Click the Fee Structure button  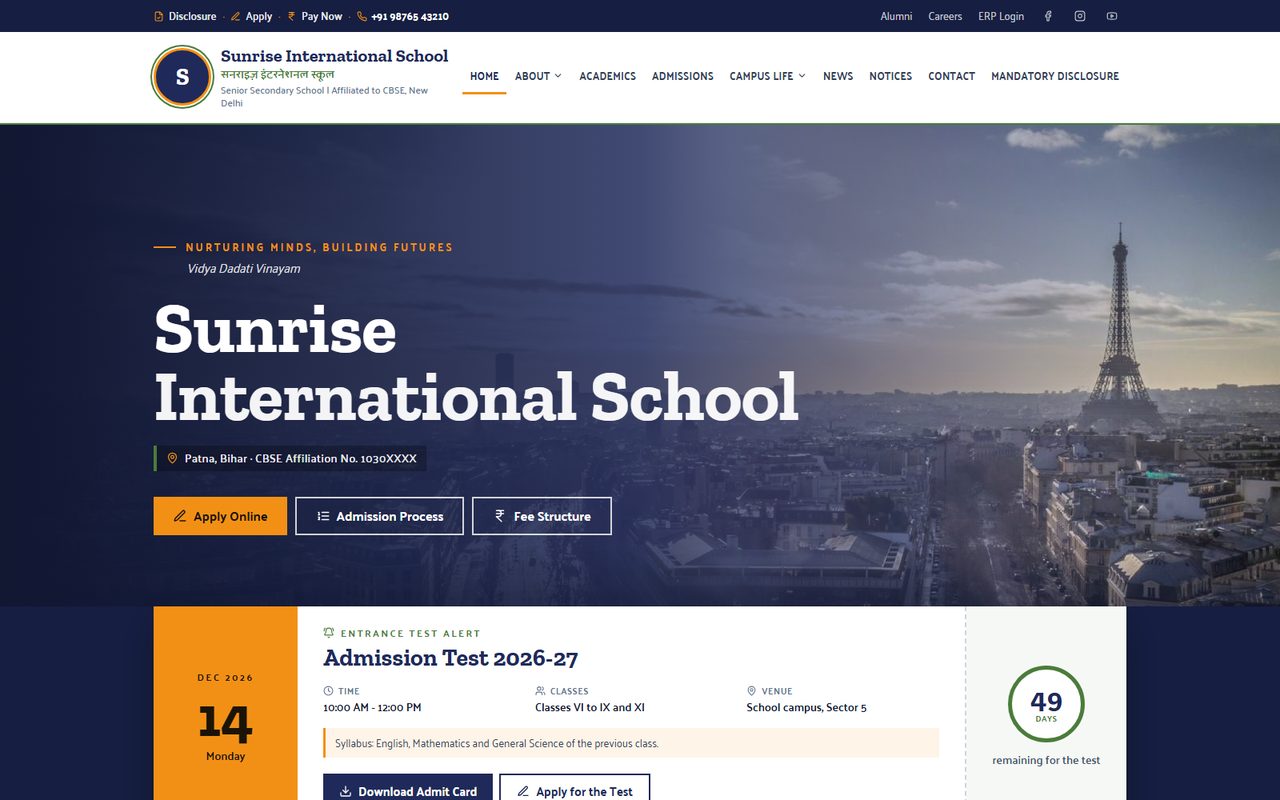coord(542,516)
